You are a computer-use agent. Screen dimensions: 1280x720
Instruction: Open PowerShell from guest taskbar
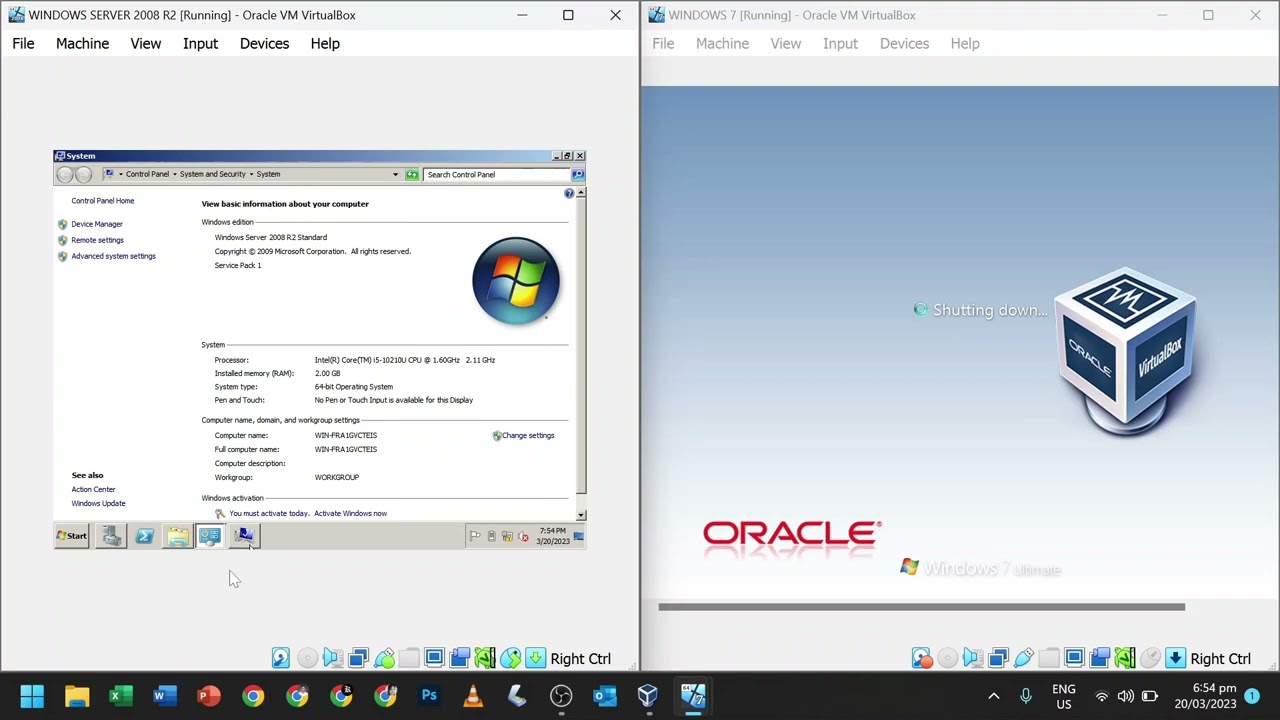click(x=144, y=537)
